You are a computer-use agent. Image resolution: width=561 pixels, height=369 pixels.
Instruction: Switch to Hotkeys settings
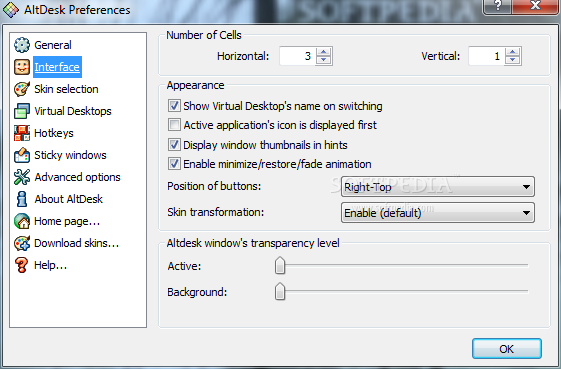point(54,133)
